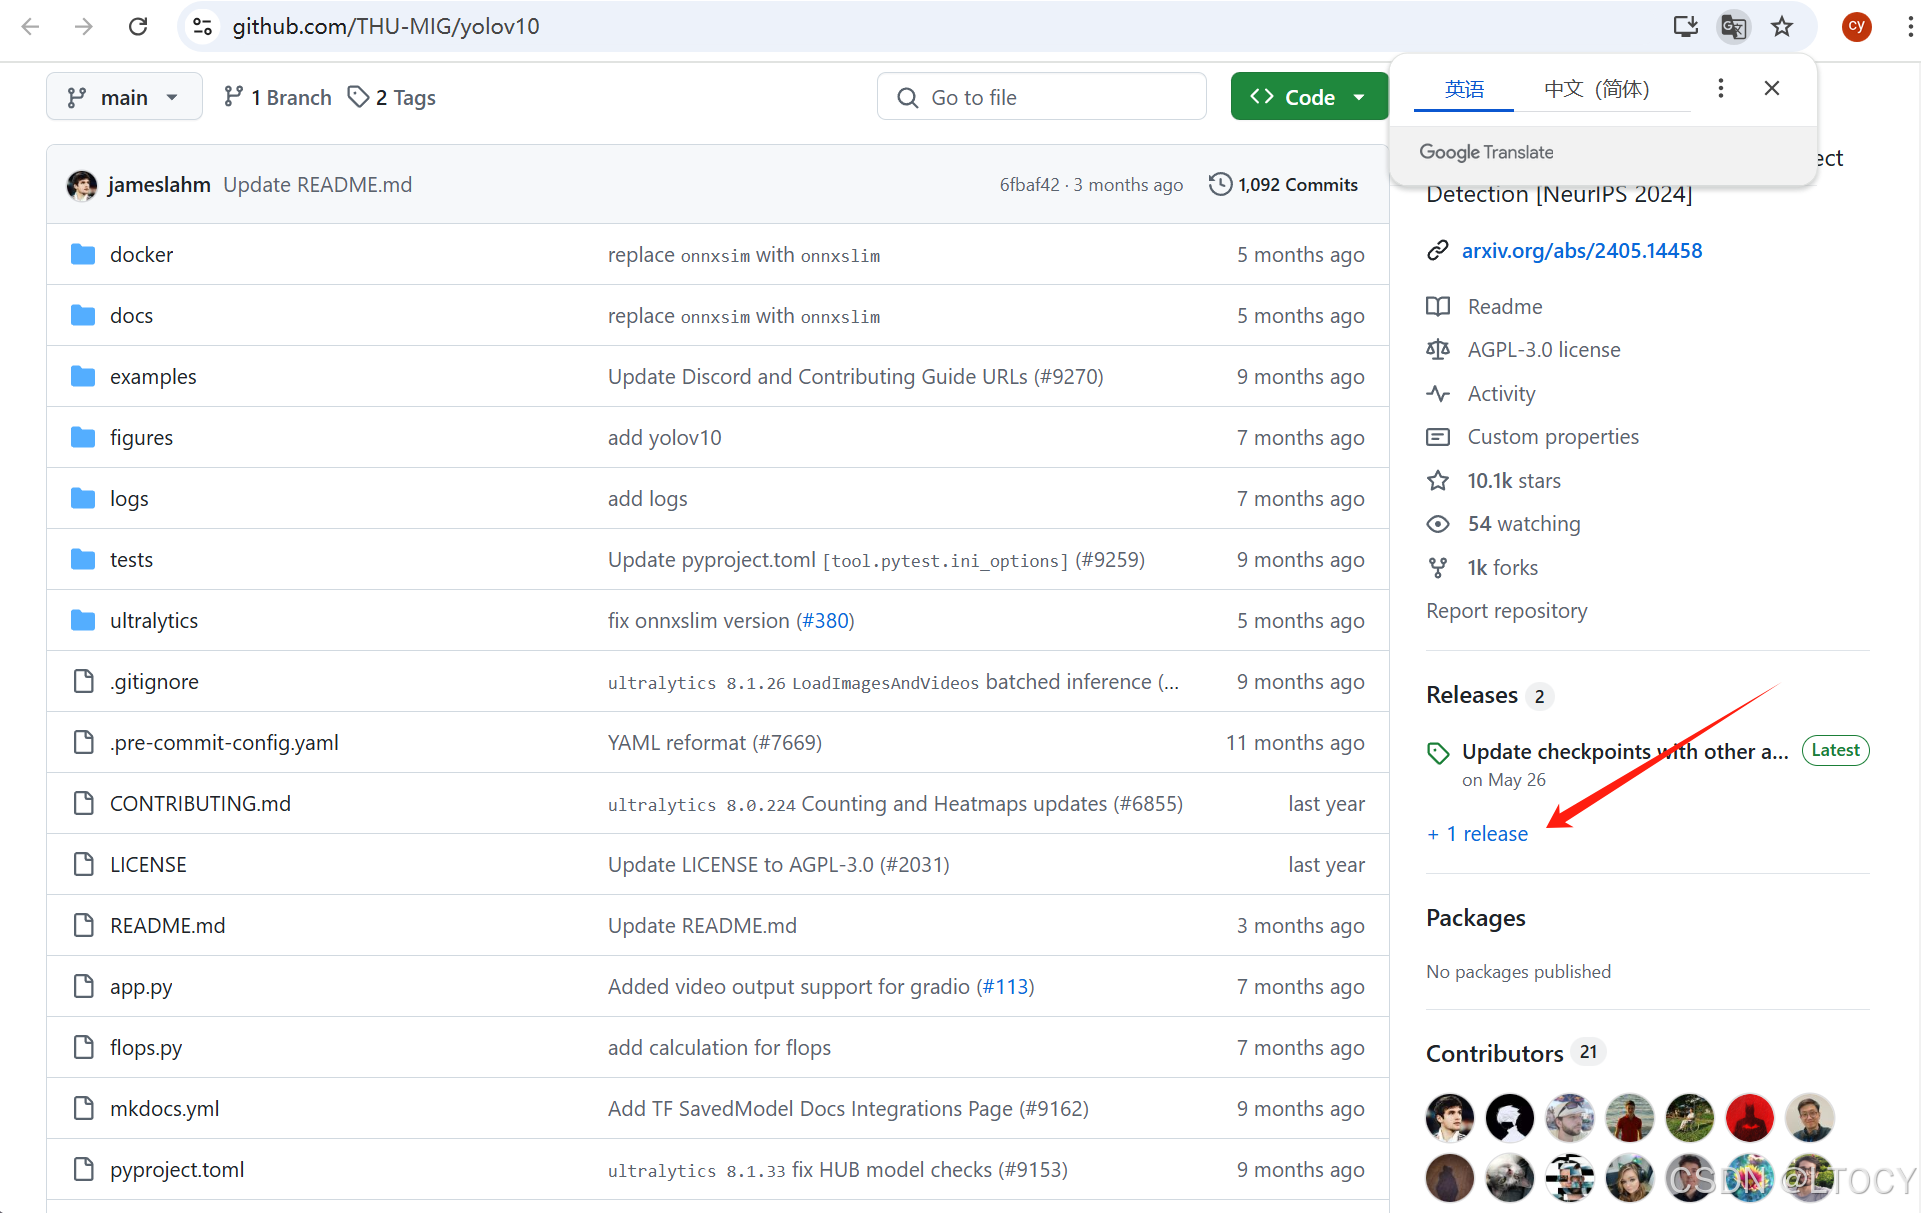The height and width of the screenshot is (1213, 1921).
Task: Switch translation to 中文（简体） tab
Action: (x=1596, y=89)
